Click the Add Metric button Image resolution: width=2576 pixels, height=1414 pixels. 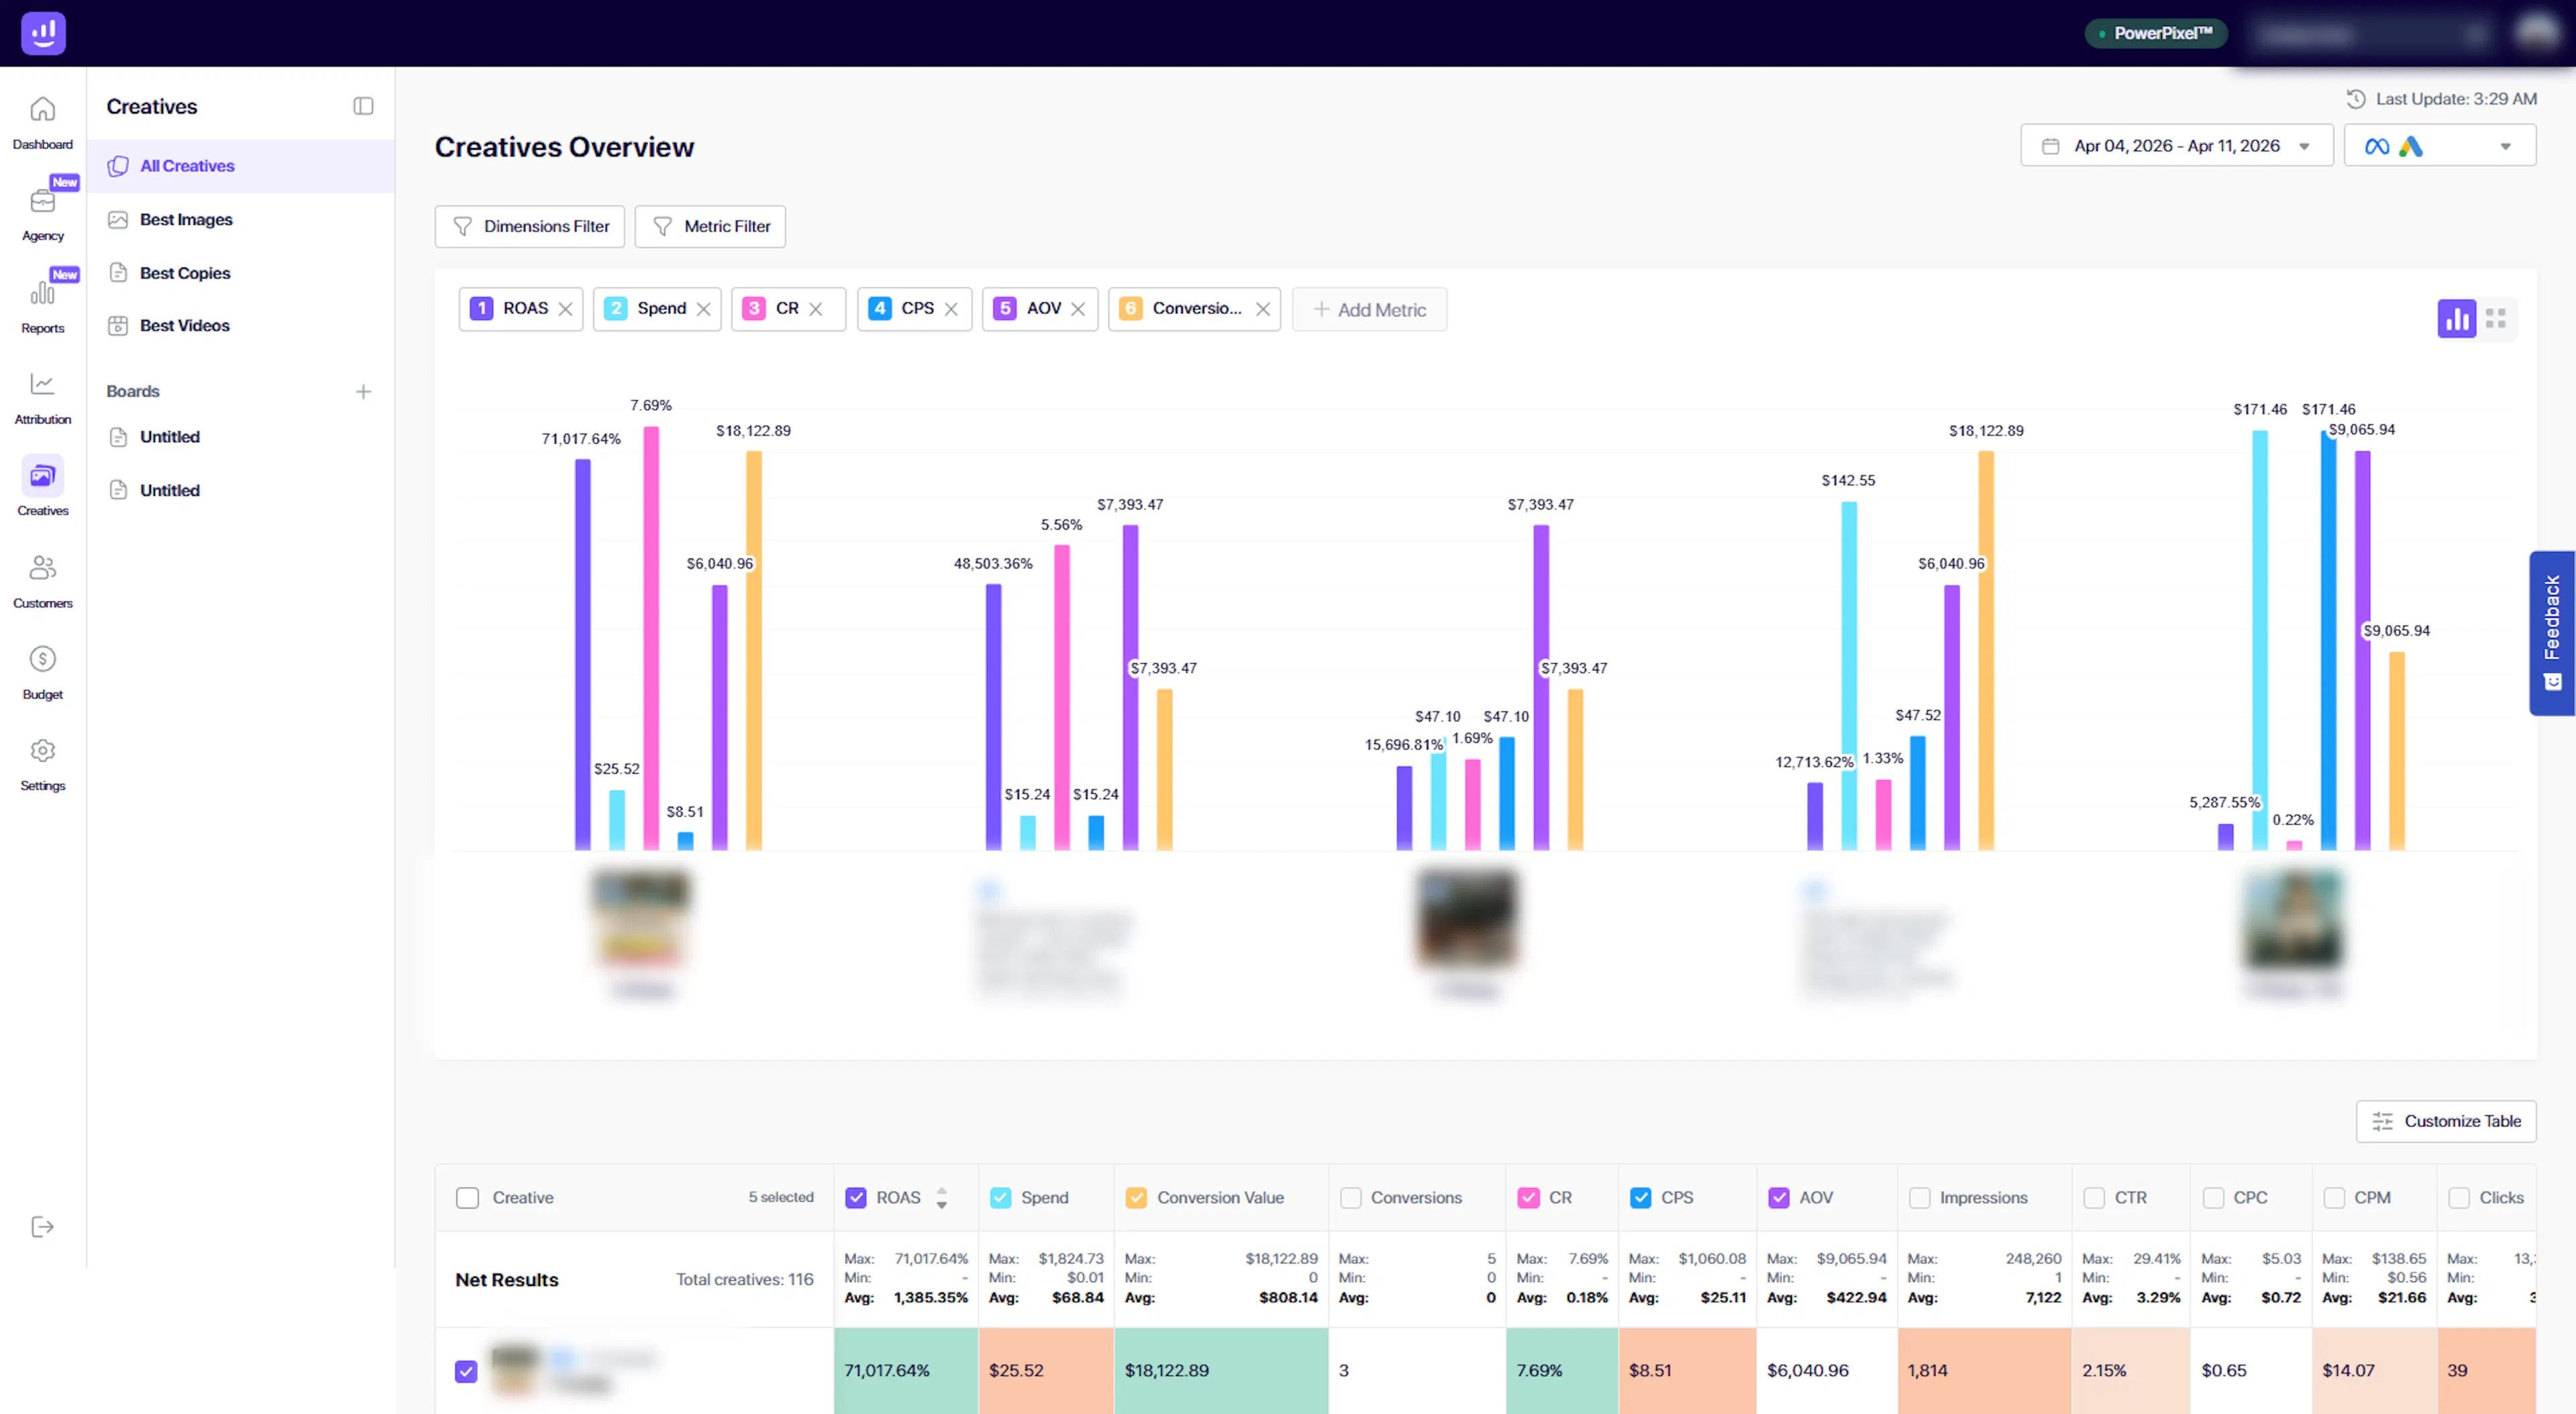coord(1369,310)
